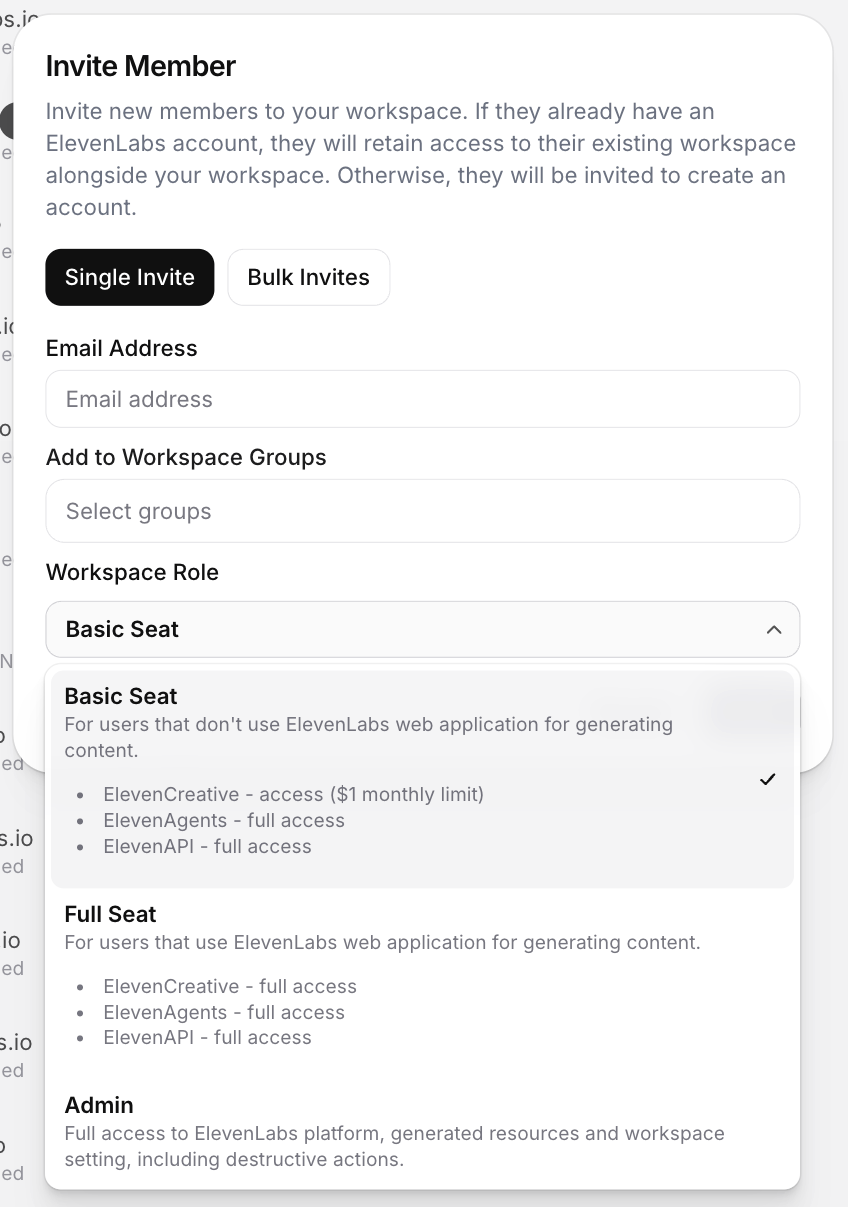The height and width of the screenshot is (1207, 848).
Task: Click the Email address input field
Action: point(422,399)
